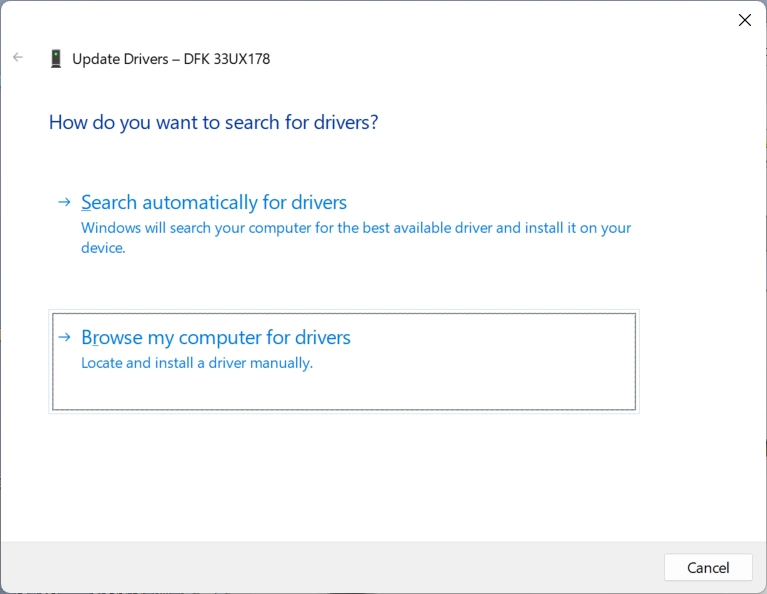Choose Search automatically for drivers

pos(214,202)
